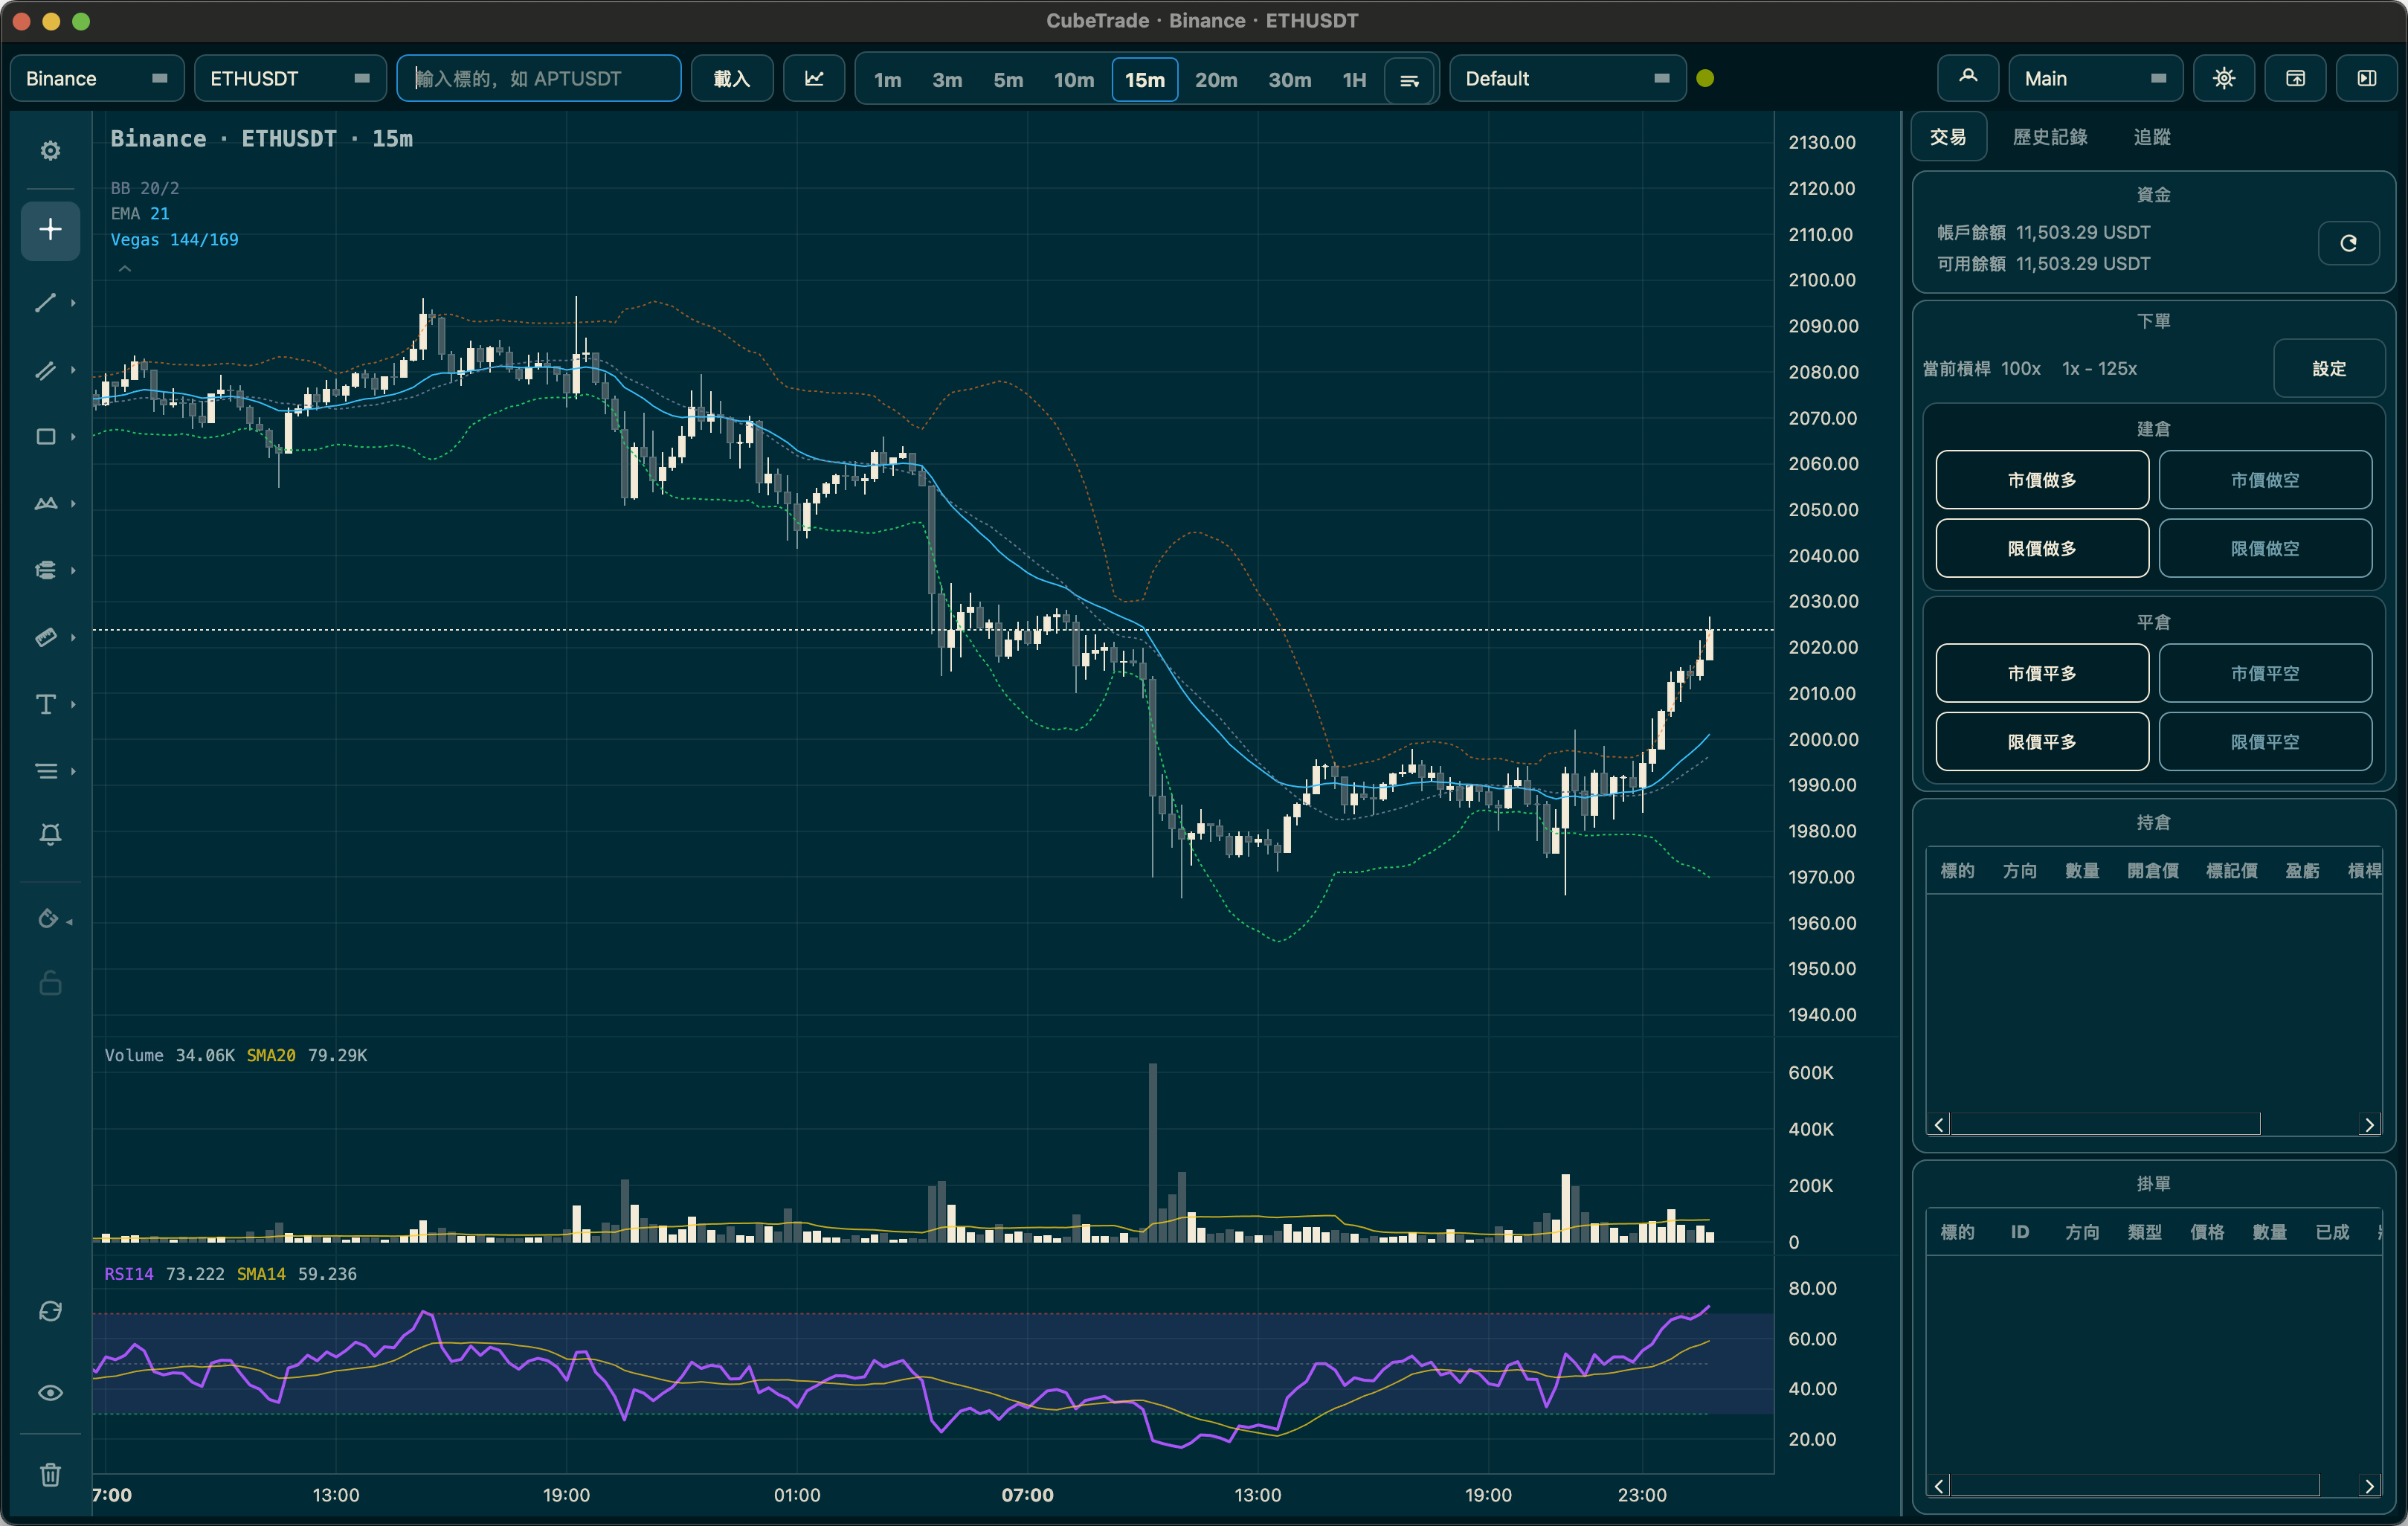
Task: Switch to 追蹤 tab
Action: (2151, 137)
